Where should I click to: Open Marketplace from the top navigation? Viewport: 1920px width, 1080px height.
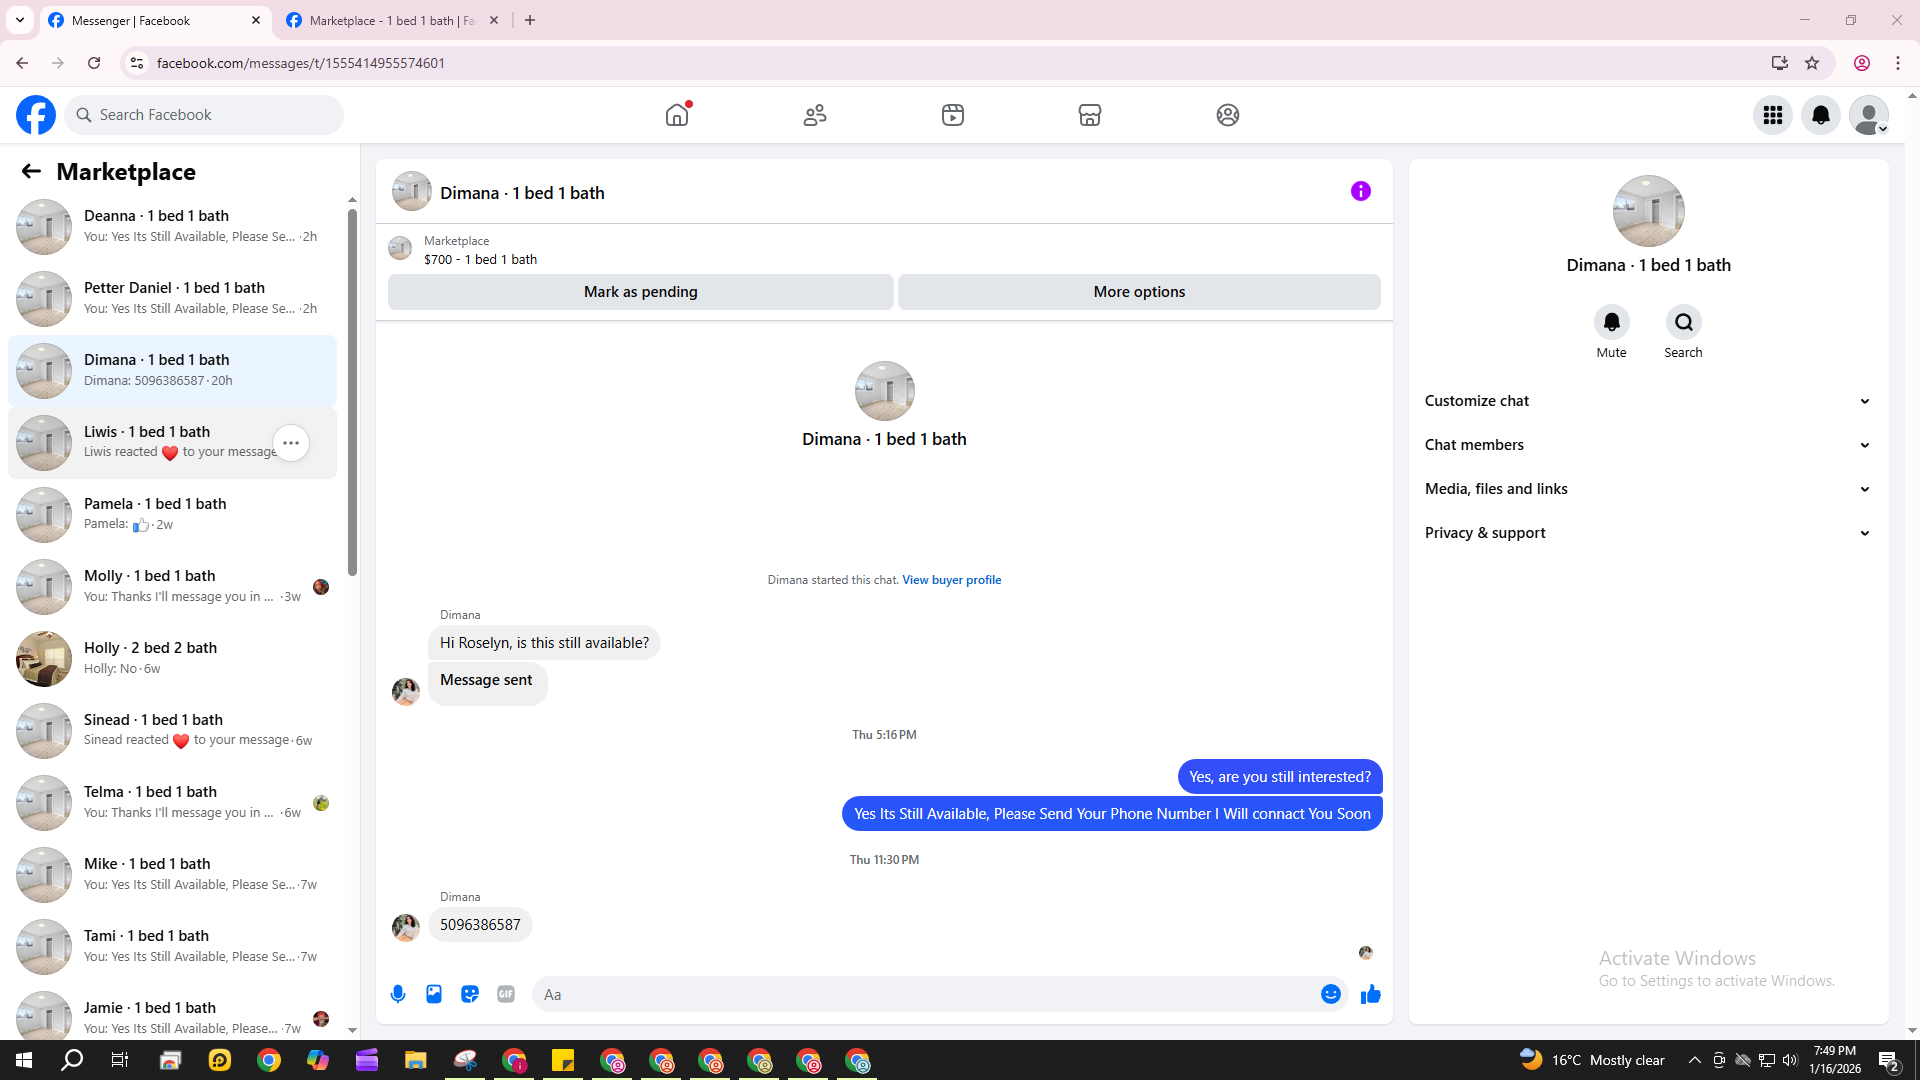point(1090,115)
